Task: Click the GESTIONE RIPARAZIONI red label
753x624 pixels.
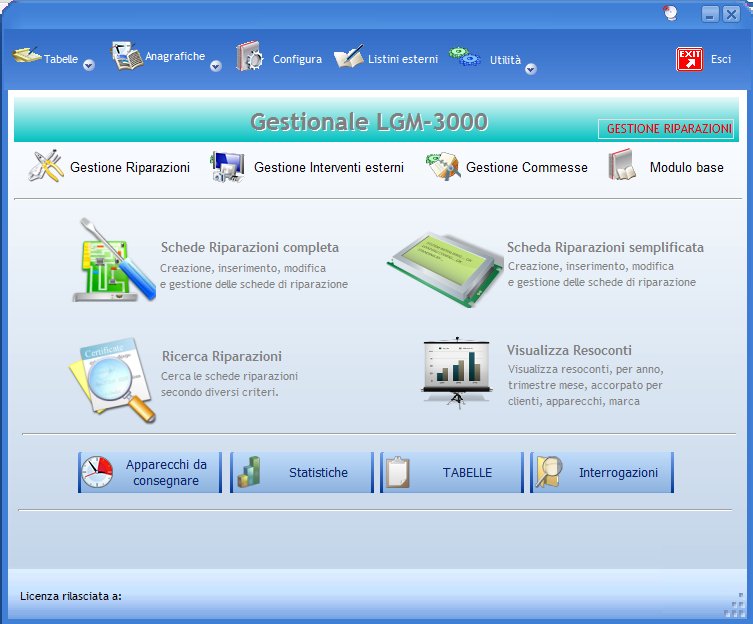Action: tap(668, 130)
